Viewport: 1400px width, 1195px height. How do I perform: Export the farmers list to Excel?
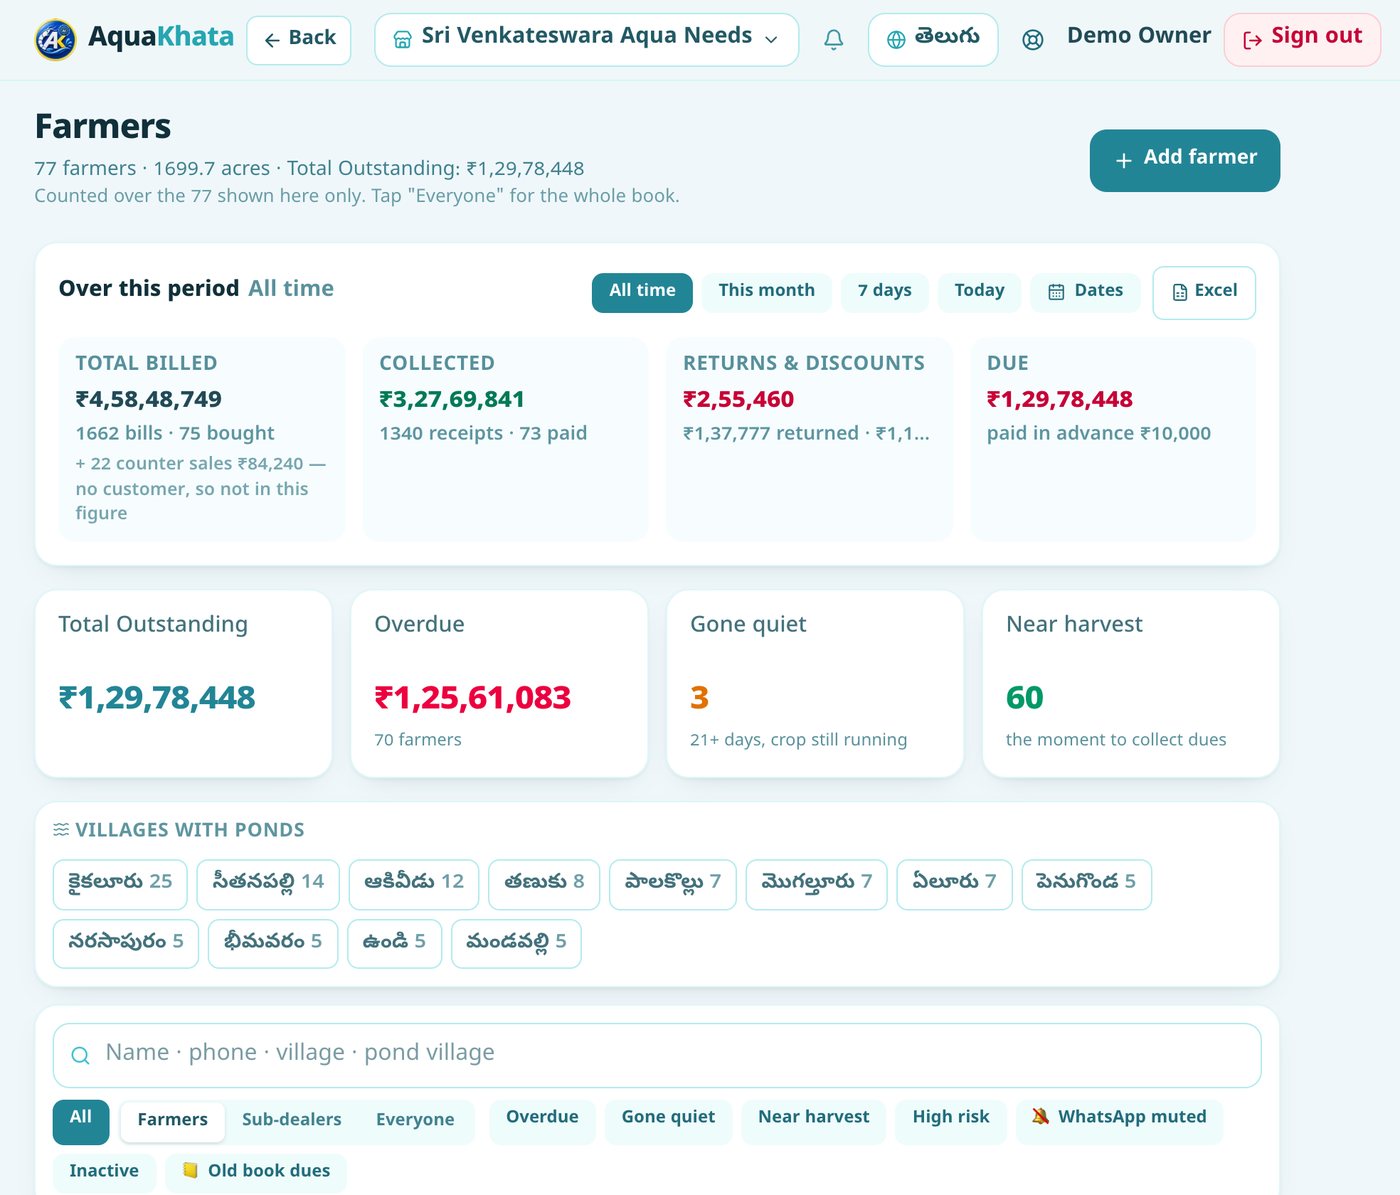(x=1204, y=293)
